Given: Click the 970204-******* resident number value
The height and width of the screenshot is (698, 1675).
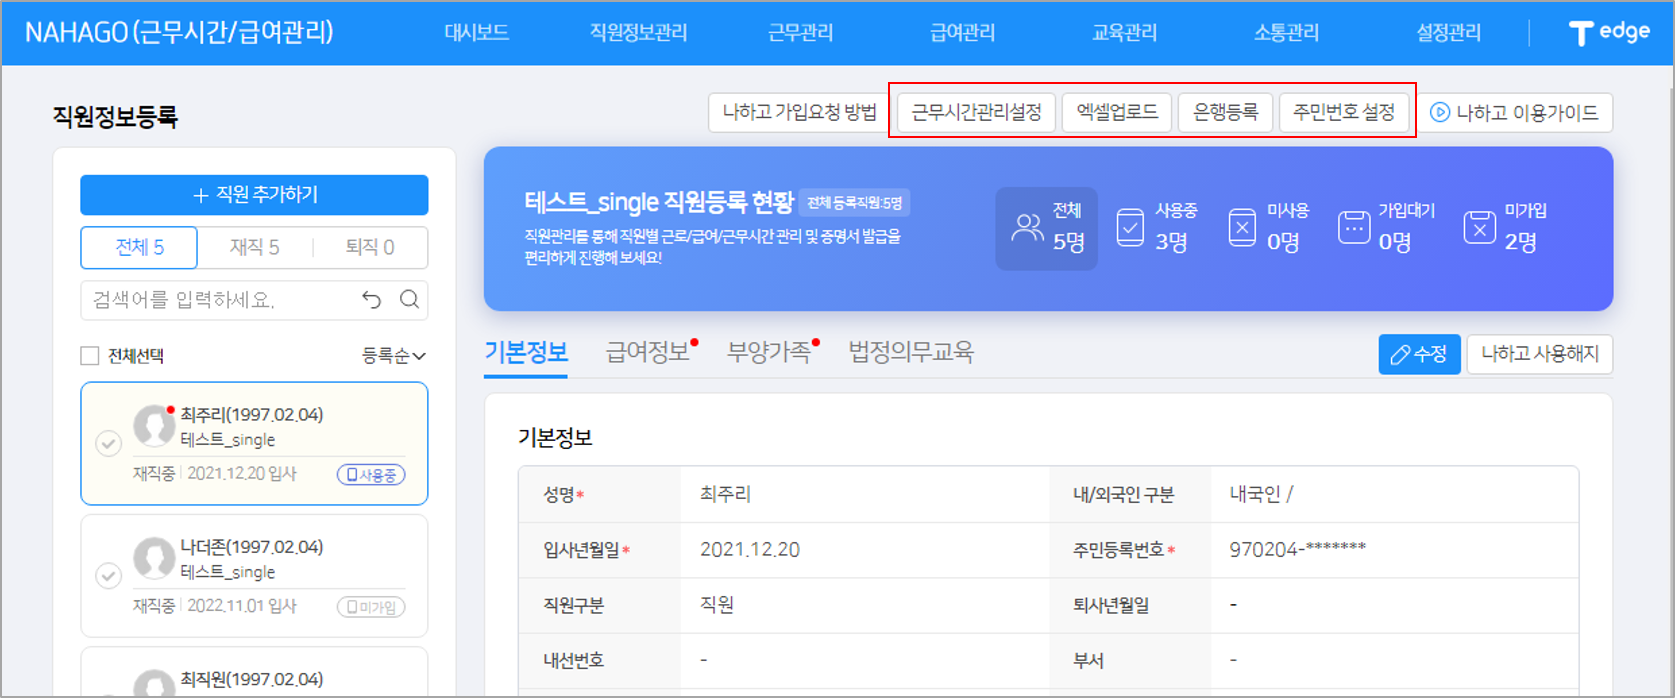Looking at the screenshot, I should click(1297, 549).
